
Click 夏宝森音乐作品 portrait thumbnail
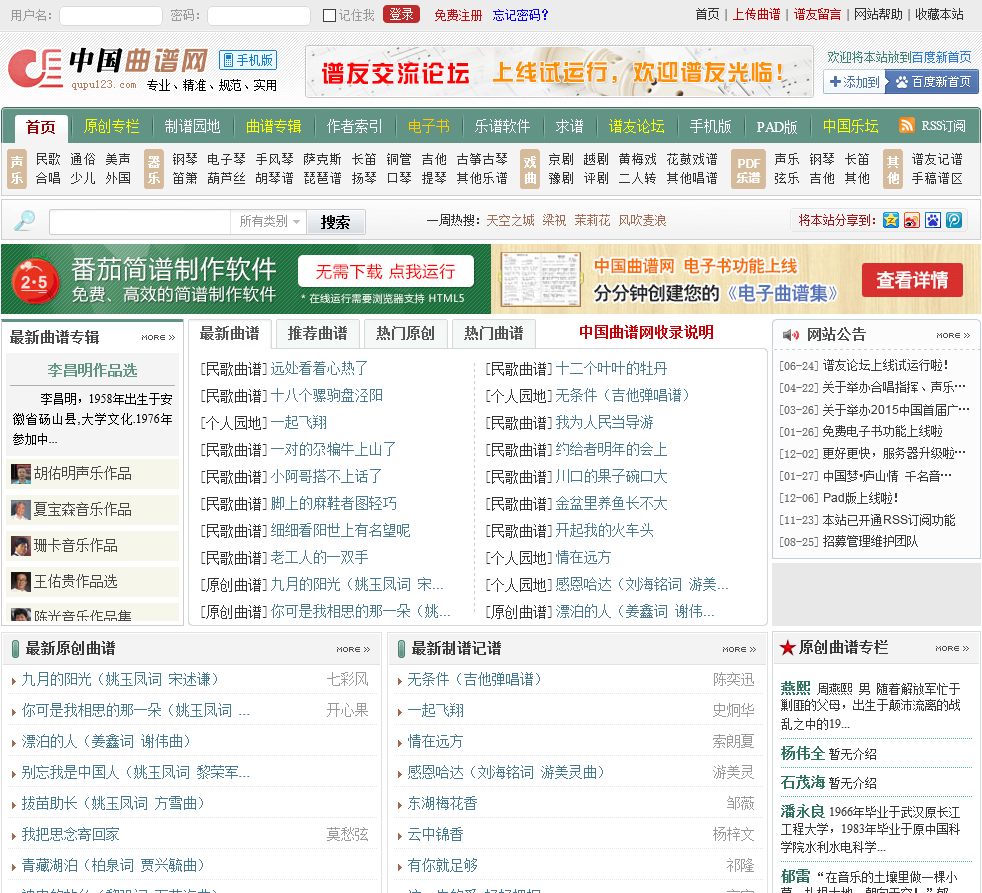[x=21, y=510]
